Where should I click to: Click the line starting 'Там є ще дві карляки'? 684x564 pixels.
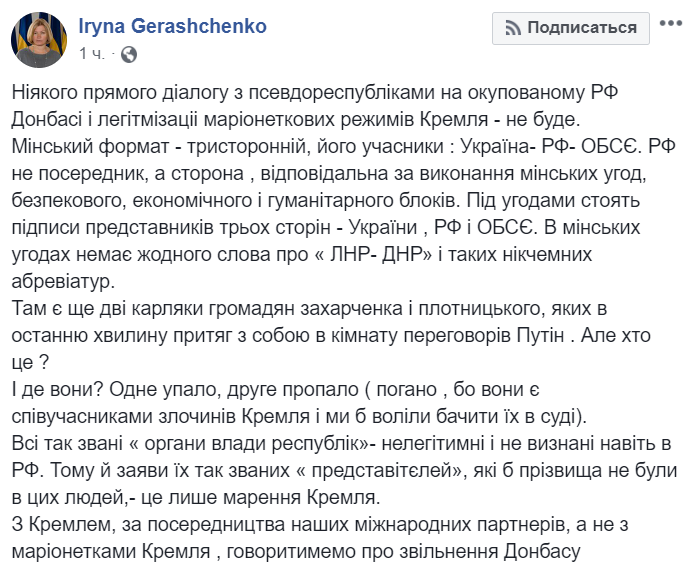coord(309,308)
